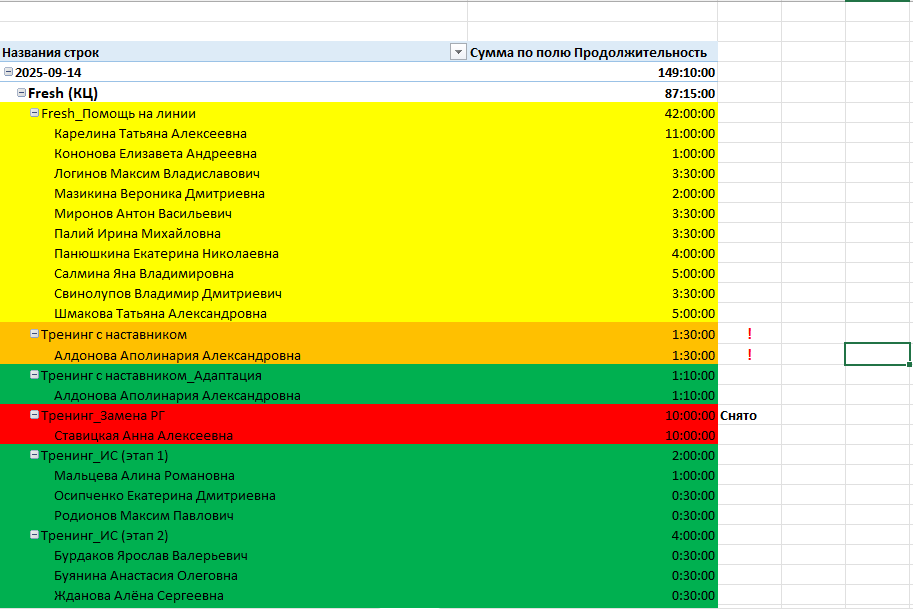The width and height of the screenshot is (913, 609).
Task: Collapse Тренинг с наставником_Адаптация group
Action: tap(34, 375)
